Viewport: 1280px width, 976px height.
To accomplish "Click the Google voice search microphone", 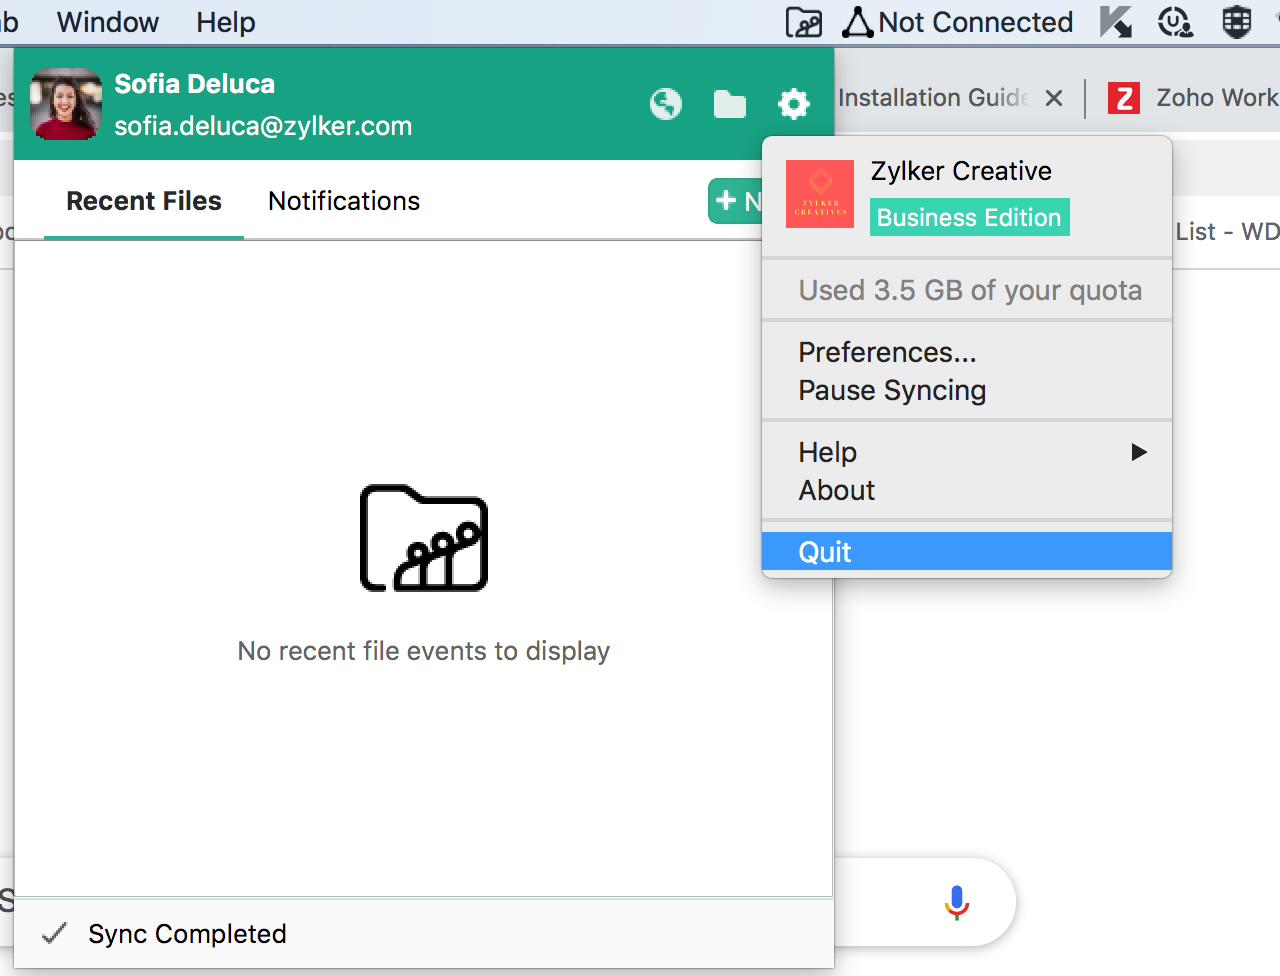I will tap(957, 902).
